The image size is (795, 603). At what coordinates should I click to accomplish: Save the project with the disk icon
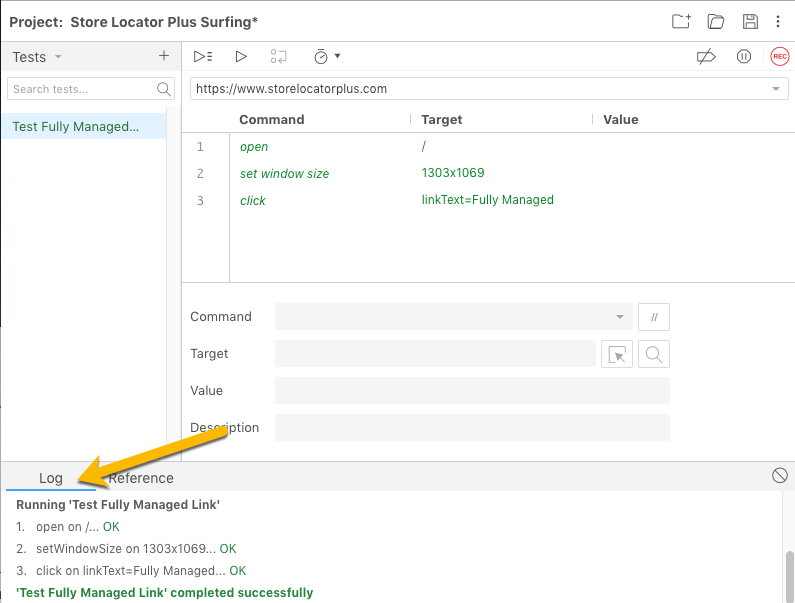pyautogui.click(x=749, y=21)
